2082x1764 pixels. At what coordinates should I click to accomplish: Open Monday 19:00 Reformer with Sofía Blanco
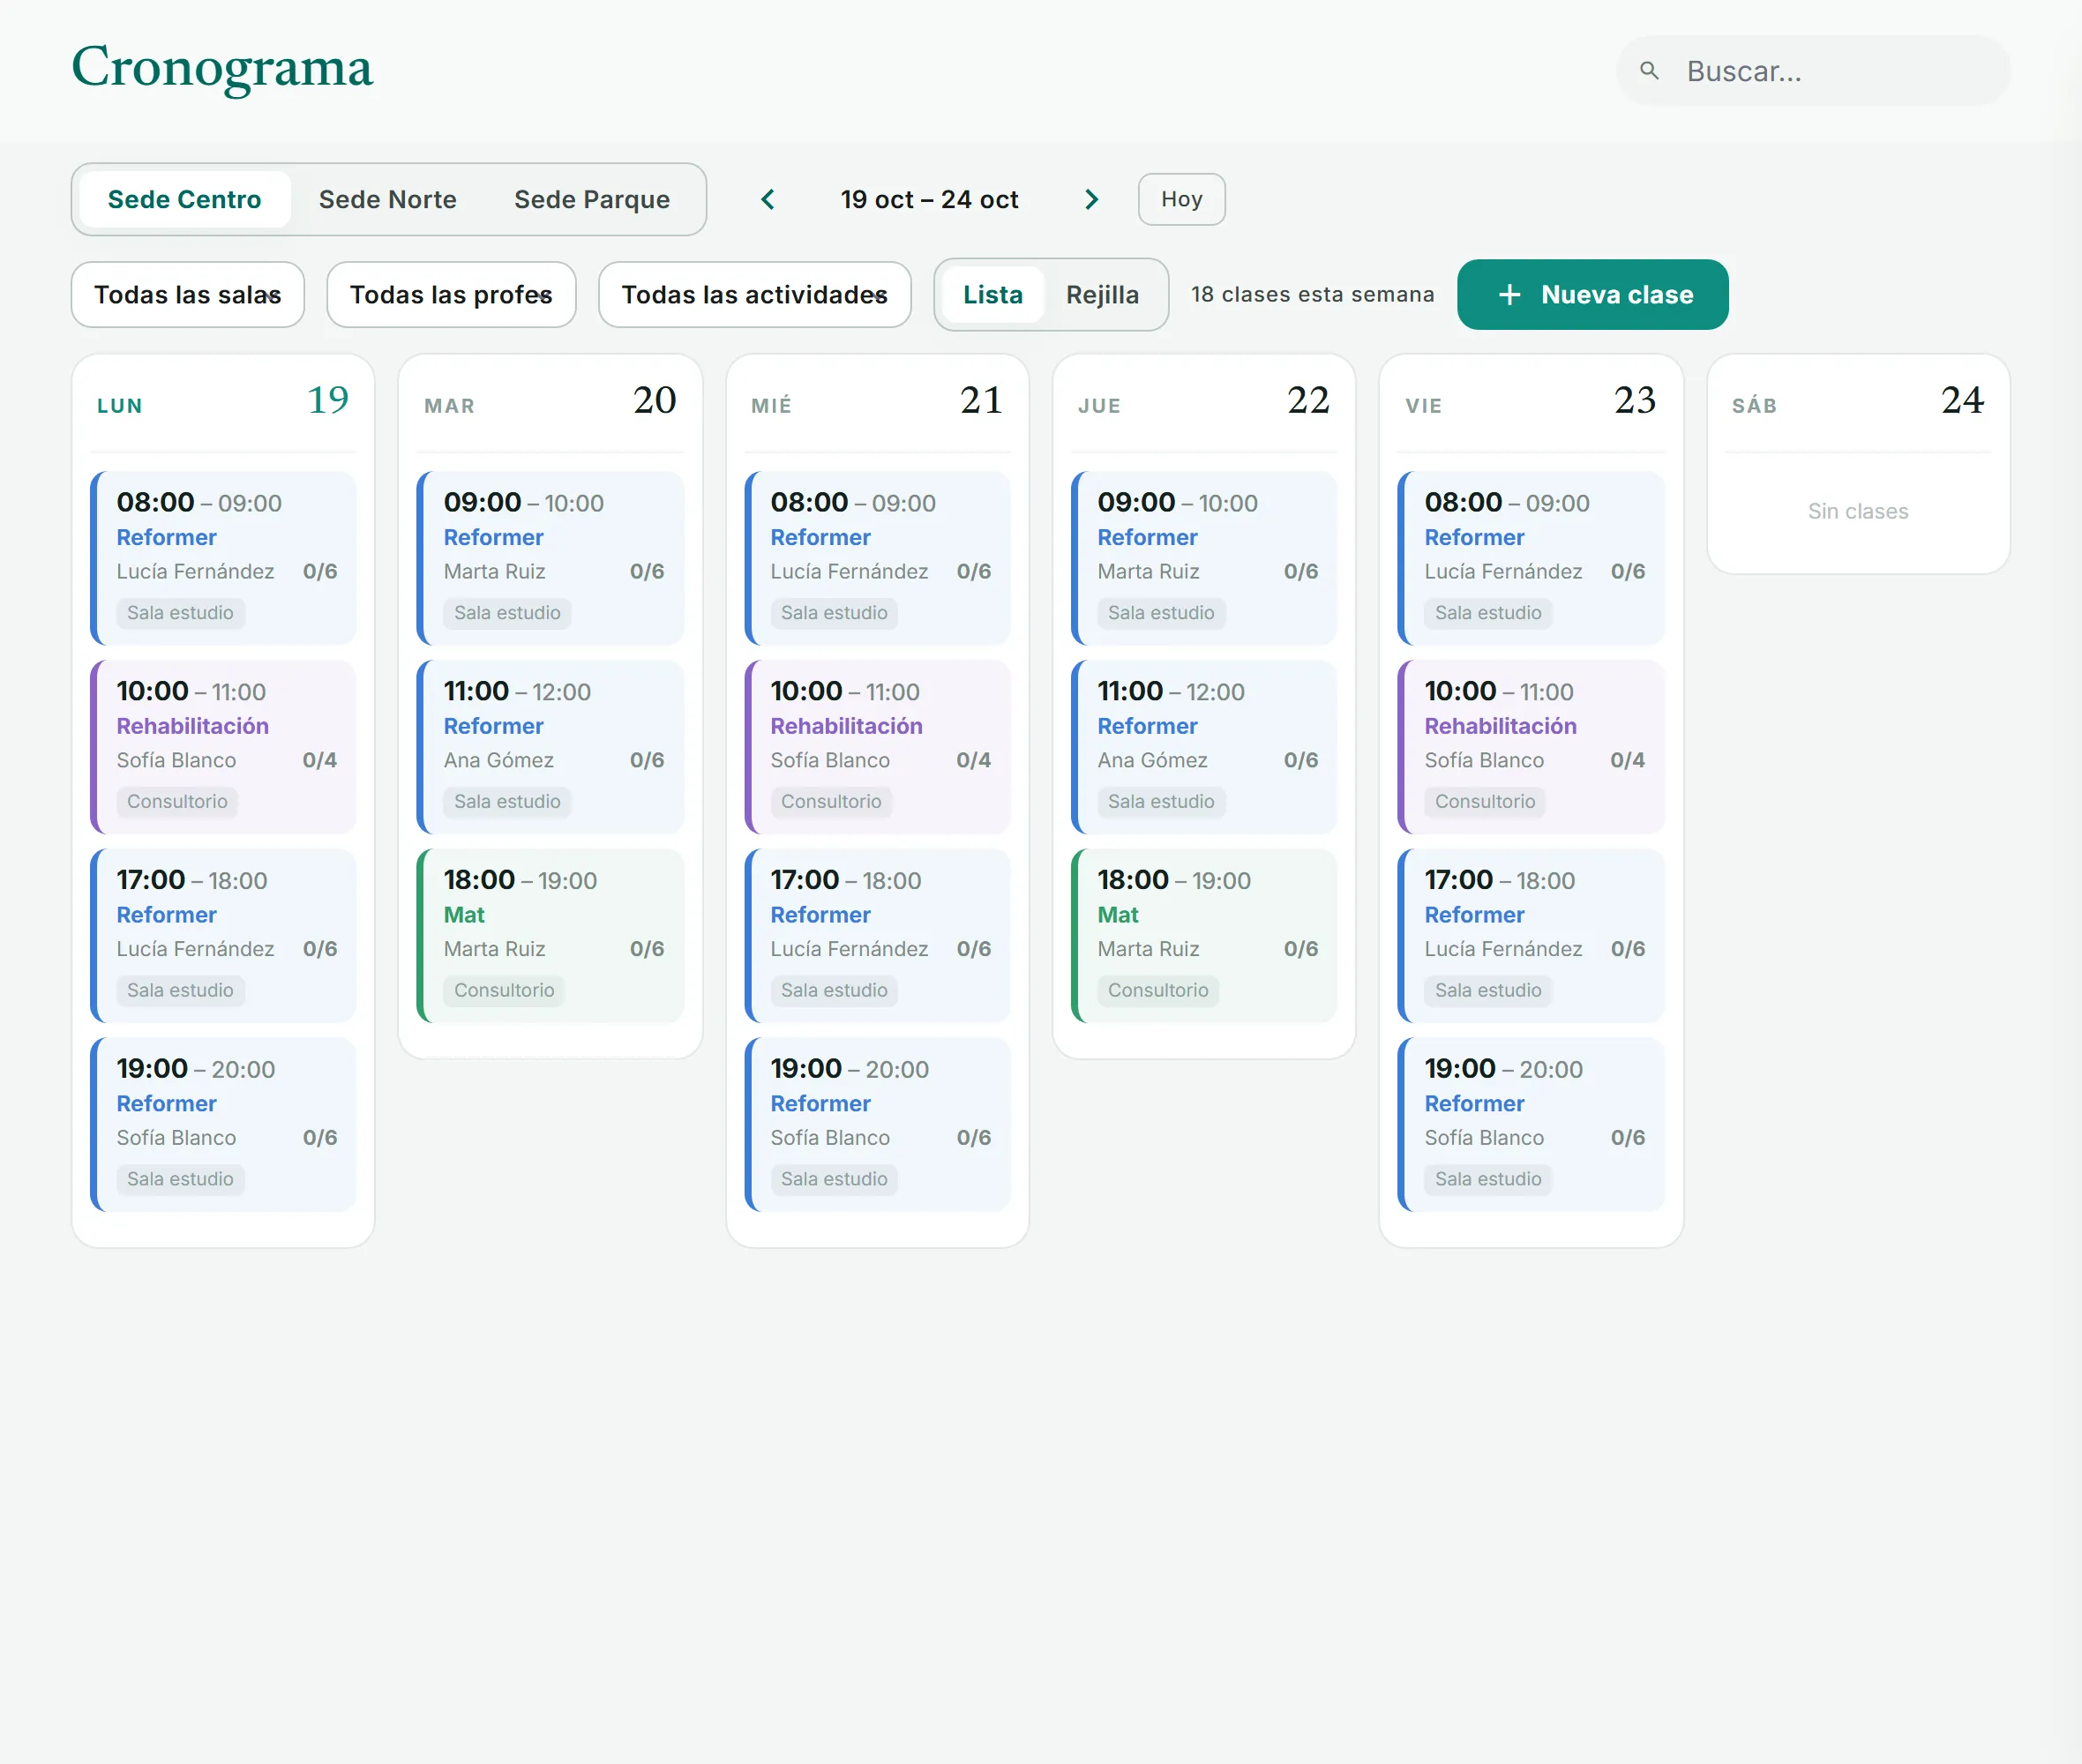[x=223, y=1125]
